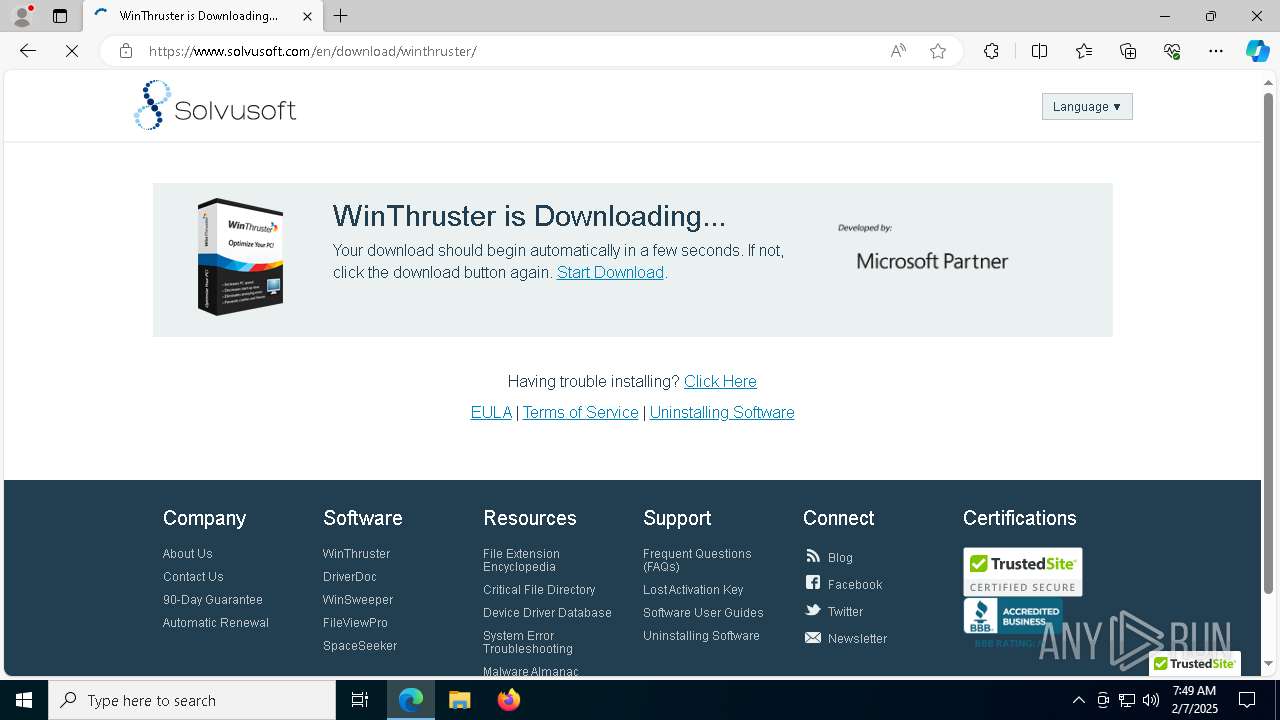Add this page to favorites star
1280x720 pixels.
click(x=938, y=51)
